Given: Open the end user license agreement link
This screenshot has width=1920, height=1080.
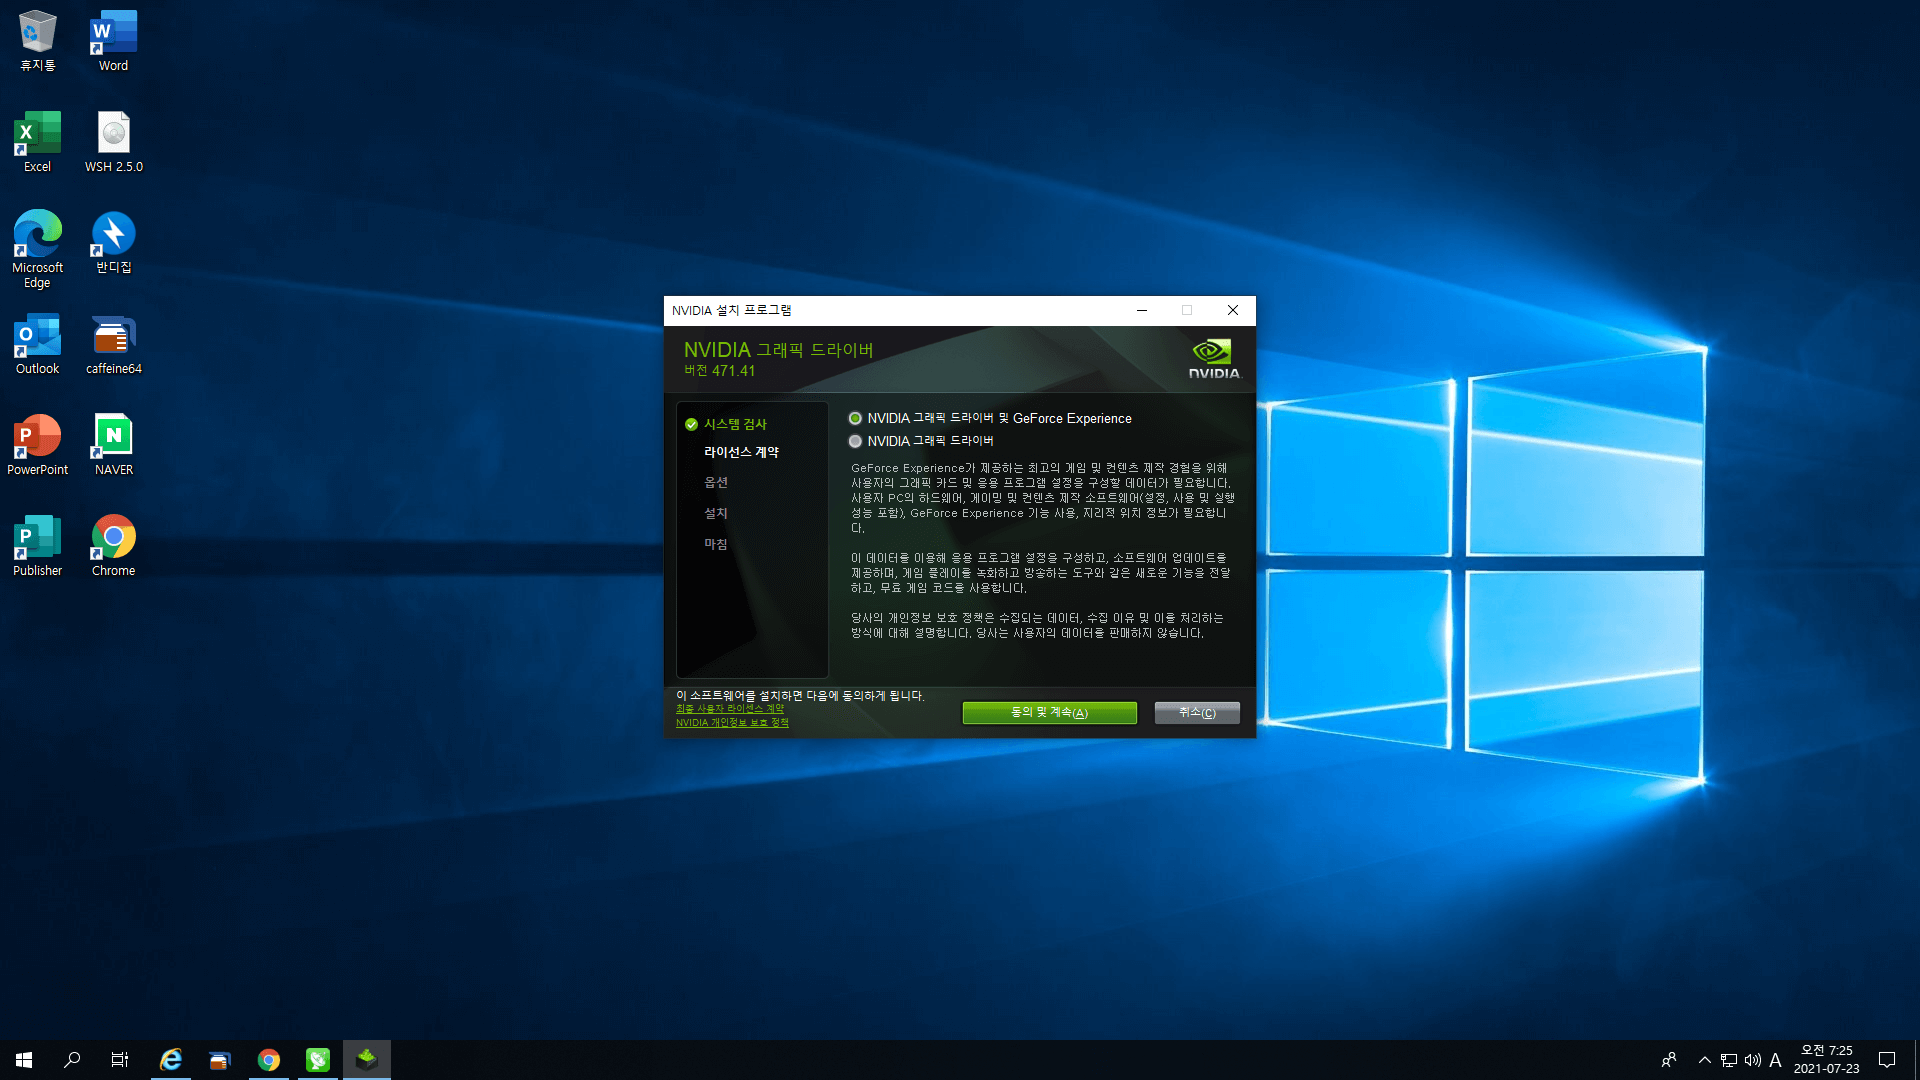Looking at the screenshot, I should point(730,709).
